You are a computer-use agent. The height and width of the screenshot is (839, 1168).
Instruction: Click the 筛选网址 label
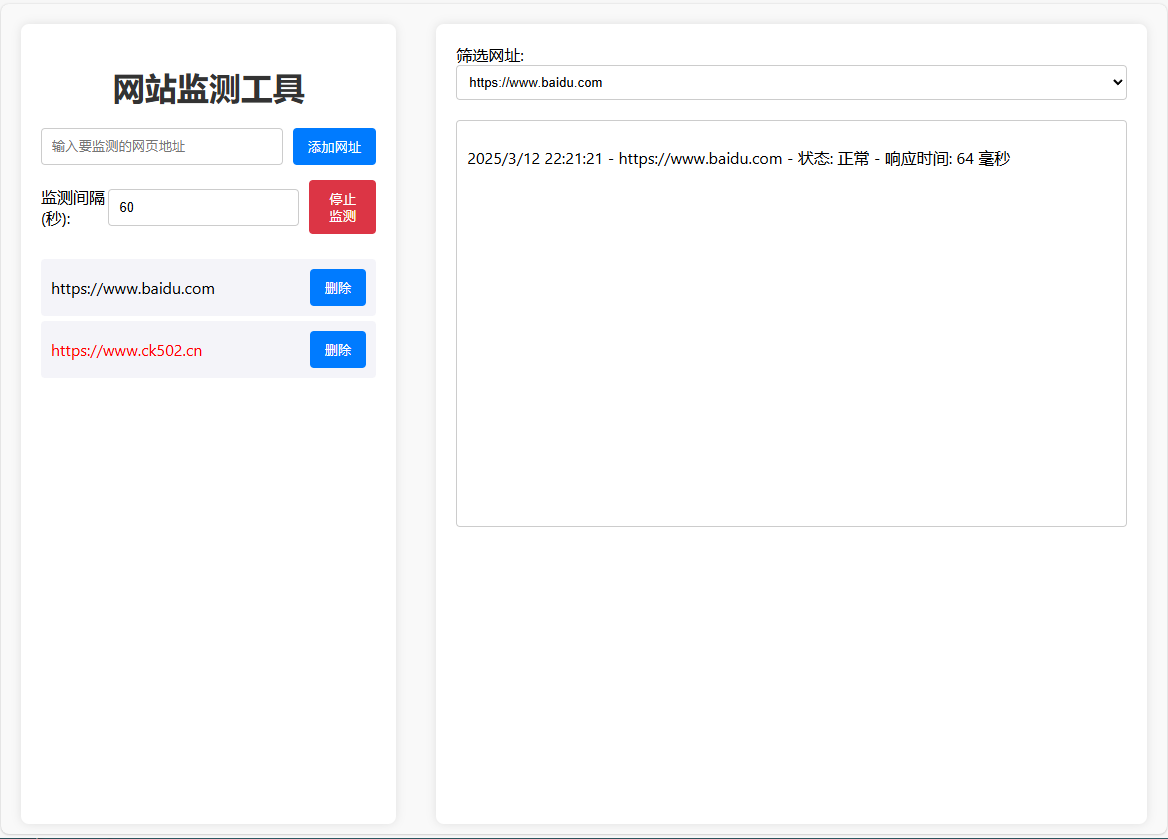489,55
